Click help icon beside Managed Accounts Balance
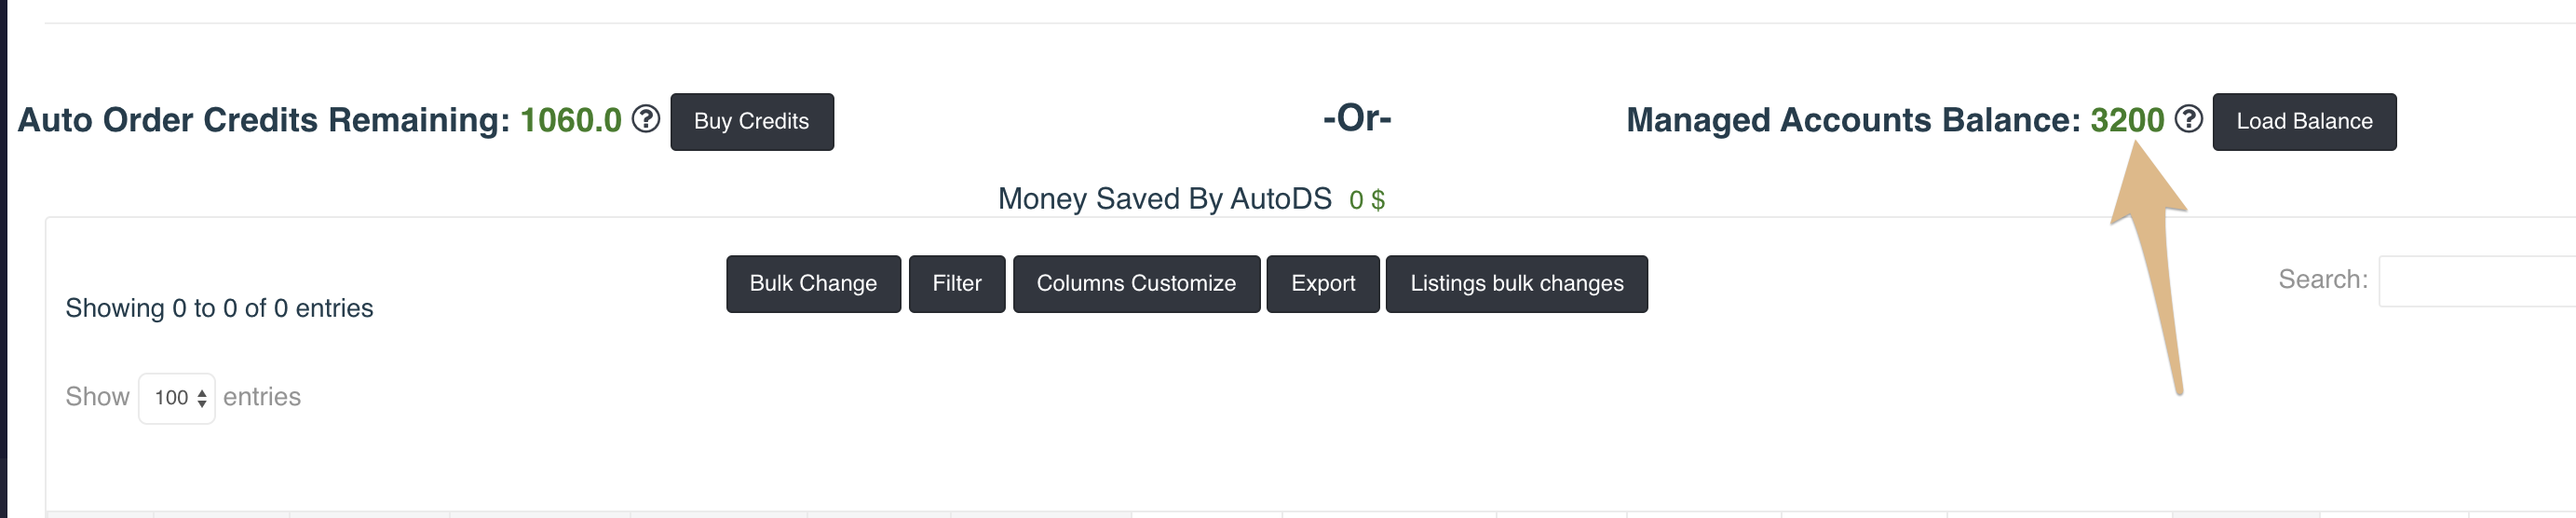The image size is (2576, 518). click(x=2188, y=119)
